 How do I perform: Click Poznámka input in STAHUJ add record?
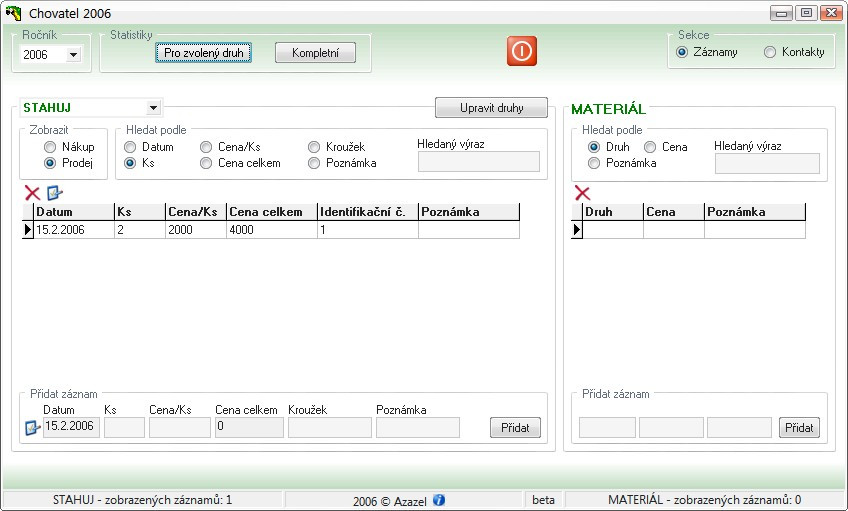pyautogui.click(x=418, y=427)
